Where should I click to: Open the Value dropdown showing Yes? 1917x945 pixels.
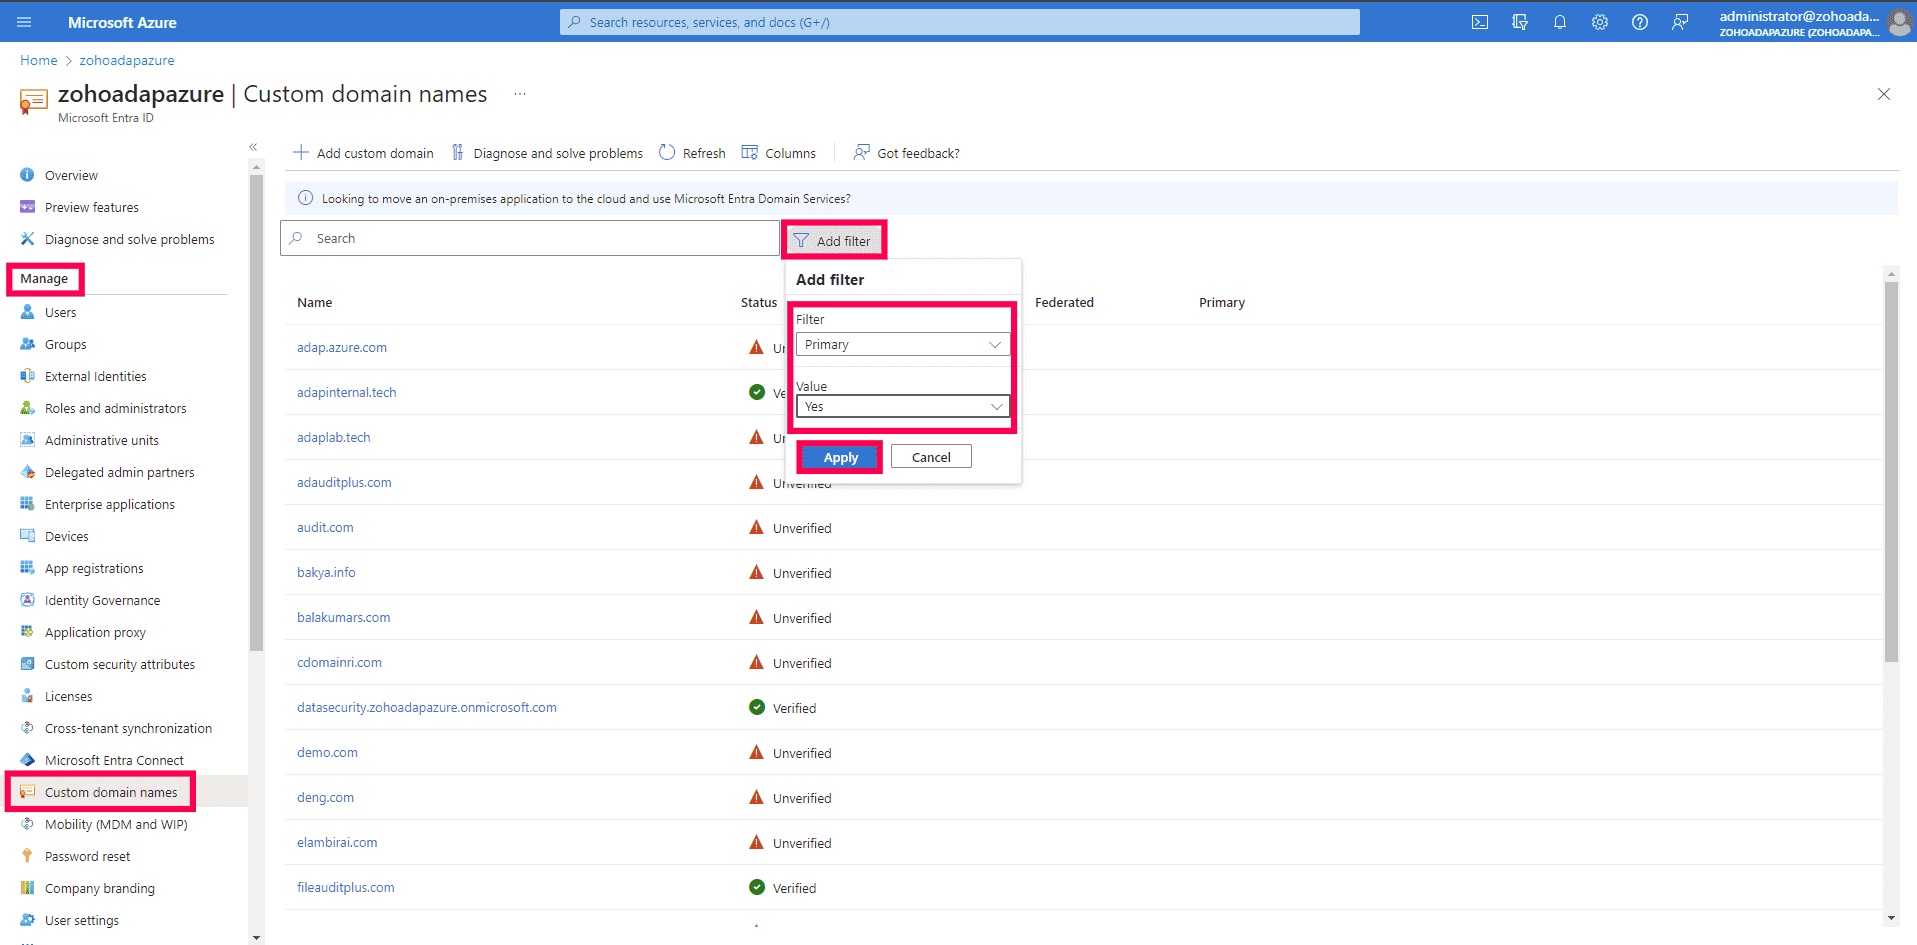902,407
